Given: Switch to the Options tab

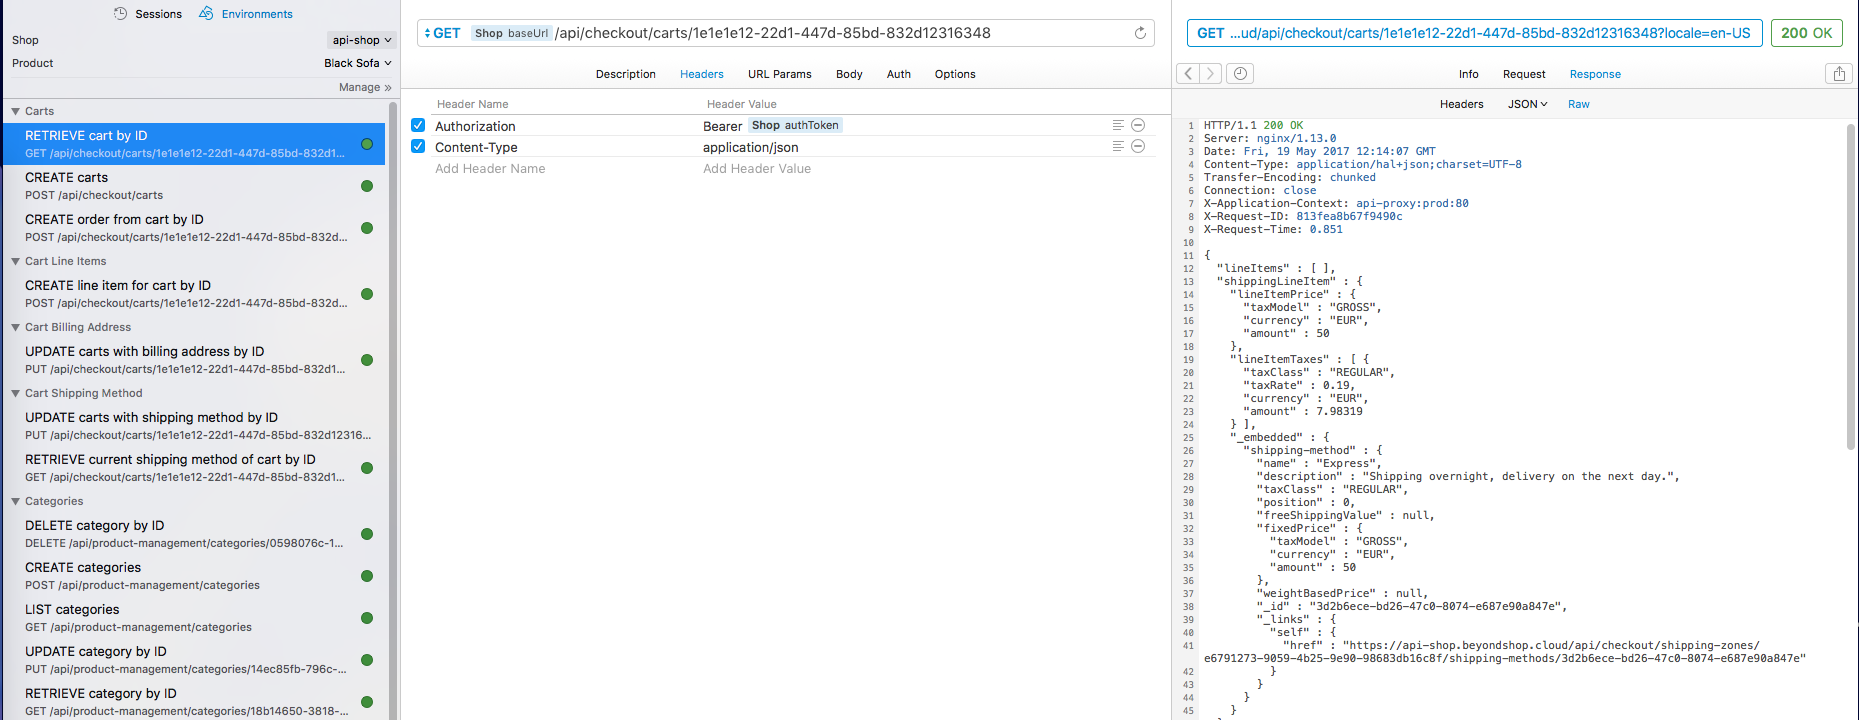Looking at the screenshot, I should tap(955, 74).
